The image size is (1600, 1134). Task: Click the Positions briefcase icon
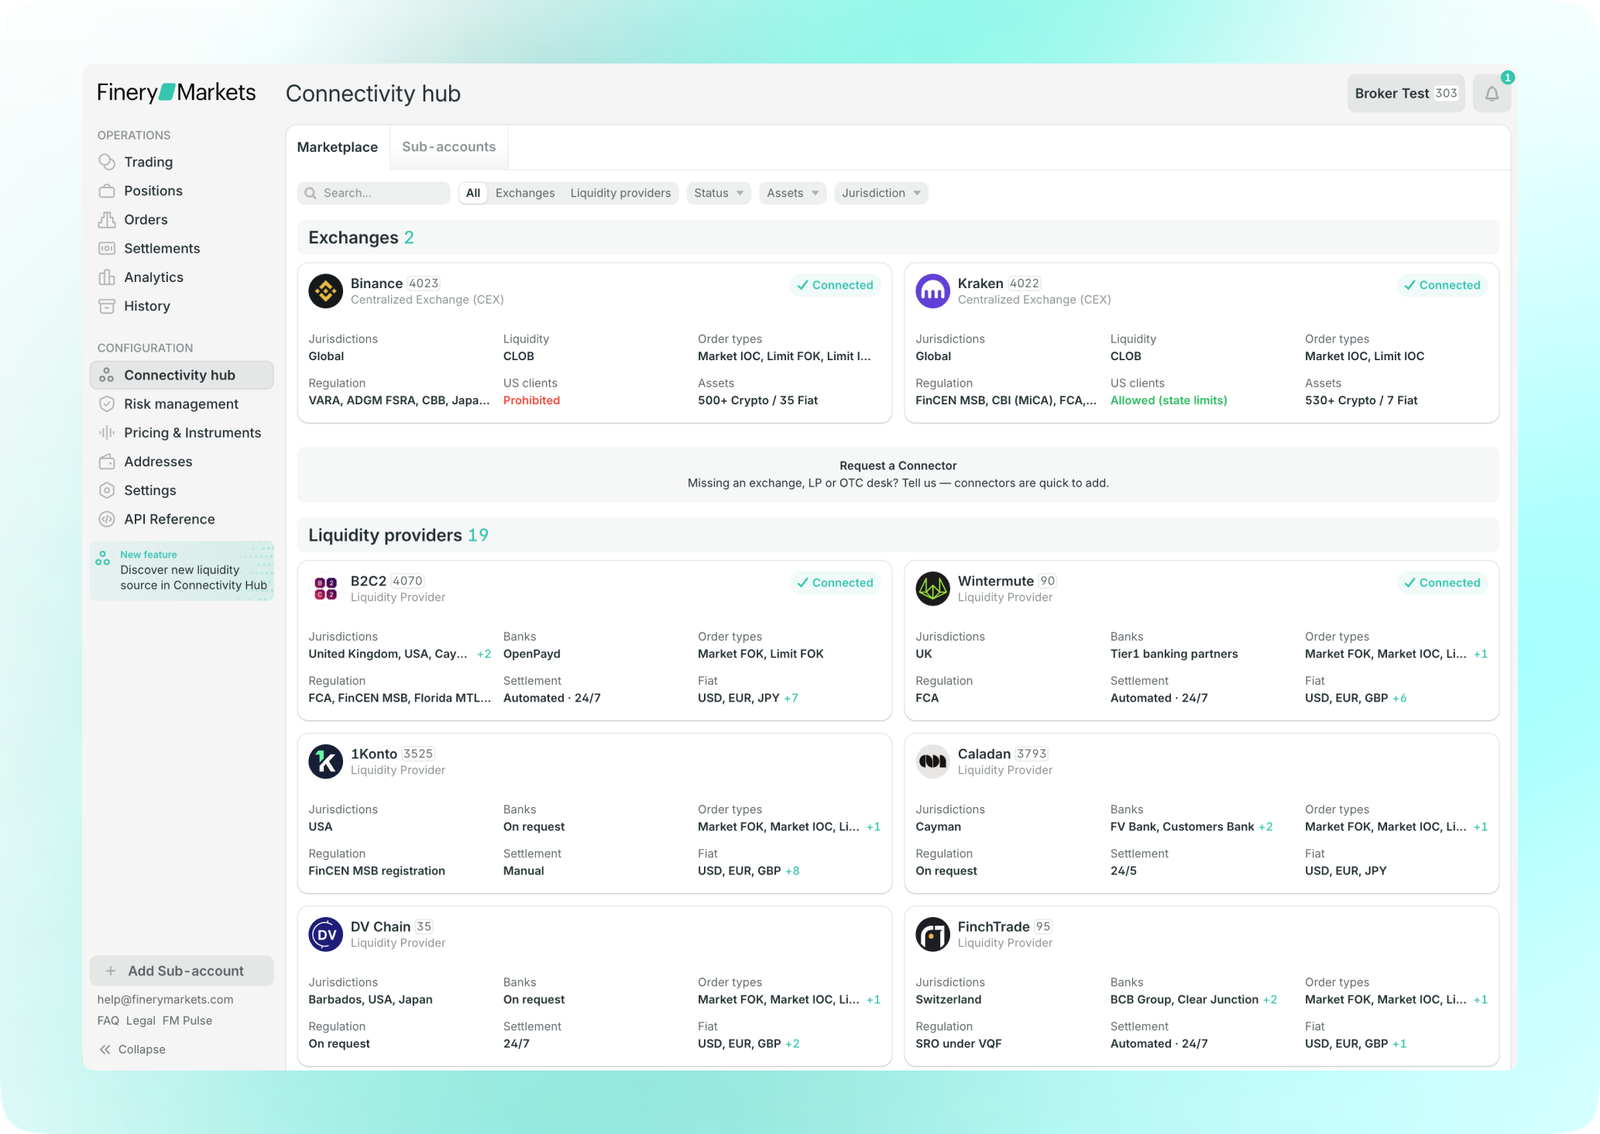coord(107,191)
